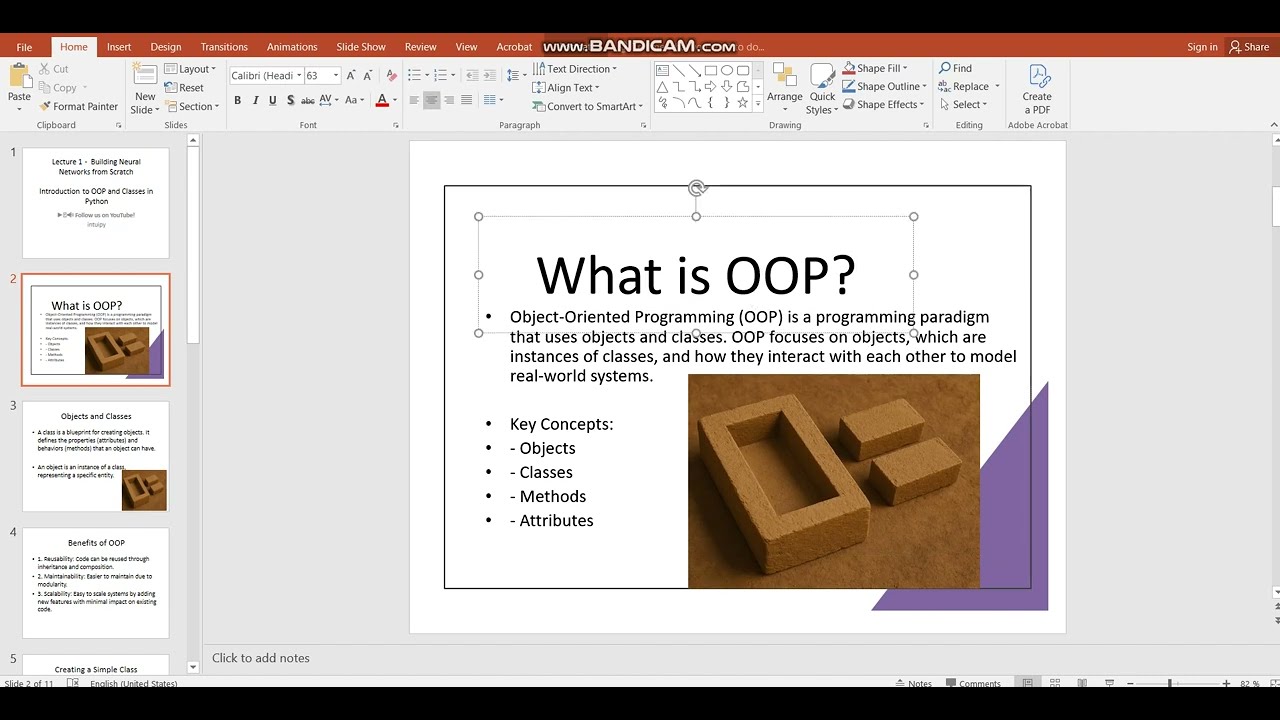Image resolution: width=1280 pixels, height=720 pixels.
Task: Open the Text Direction dropdown
Action: pos(575,69)
